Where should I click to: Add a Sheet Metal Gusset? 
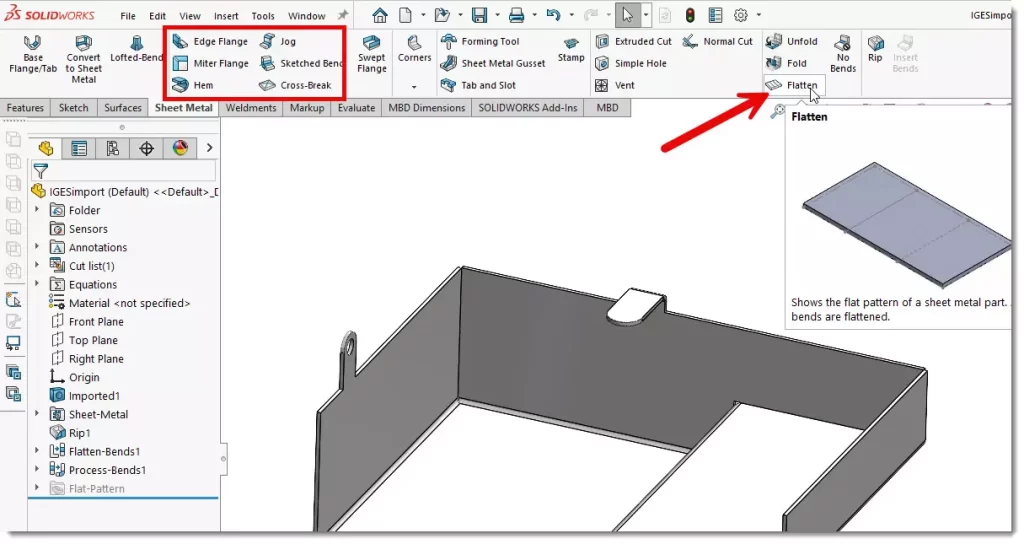point(493,63)
